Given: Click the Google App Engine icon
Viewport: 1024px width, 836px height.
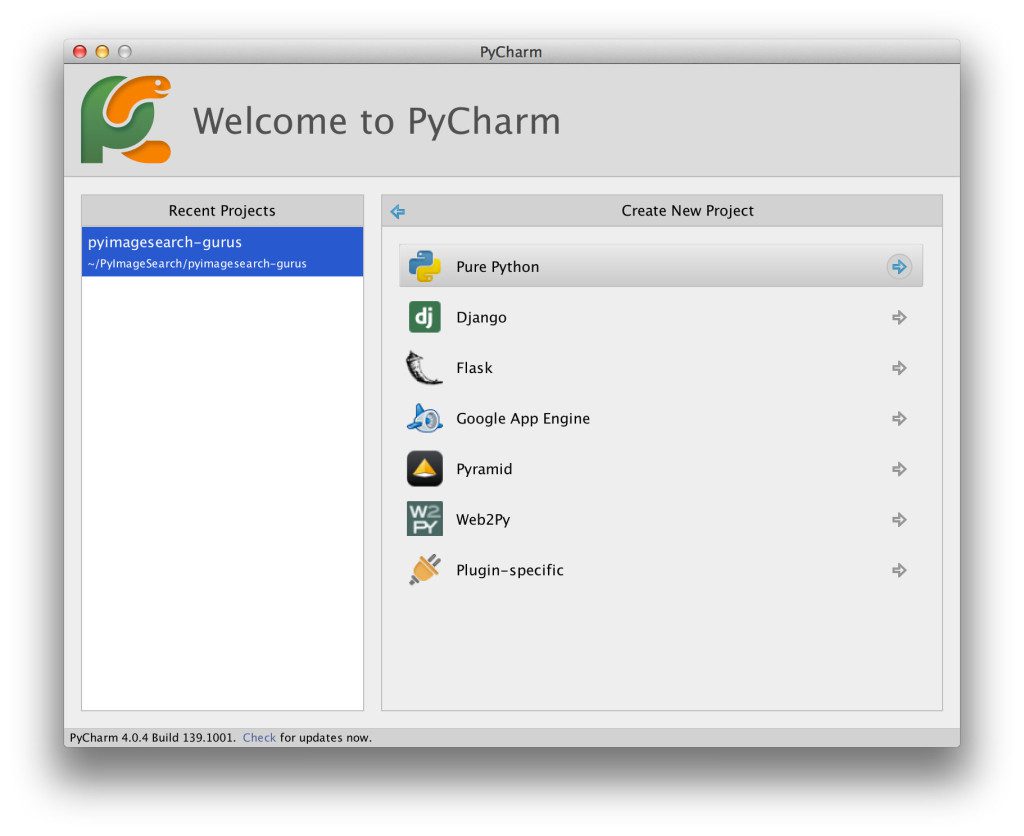Looking at the screenshot, I should point(424,418).
